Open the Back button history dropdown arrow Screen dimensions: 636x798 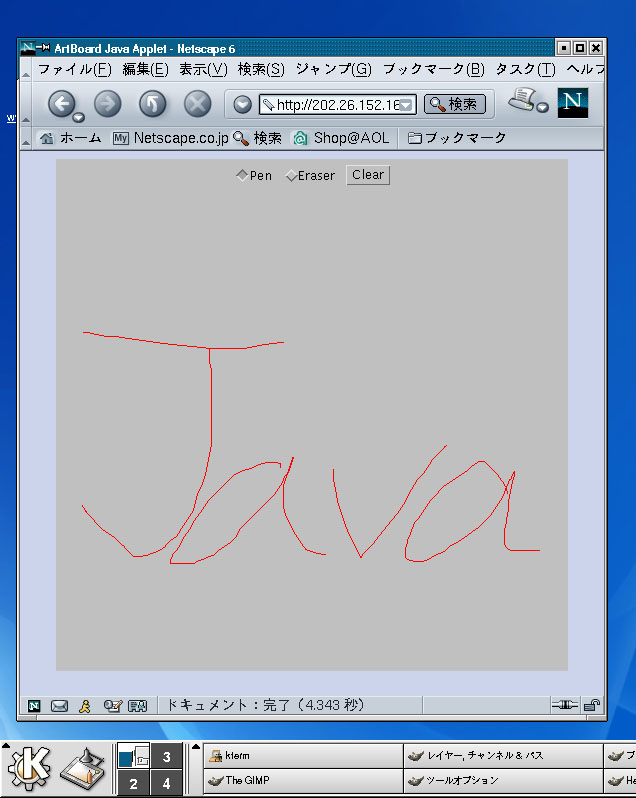point(78,118)
